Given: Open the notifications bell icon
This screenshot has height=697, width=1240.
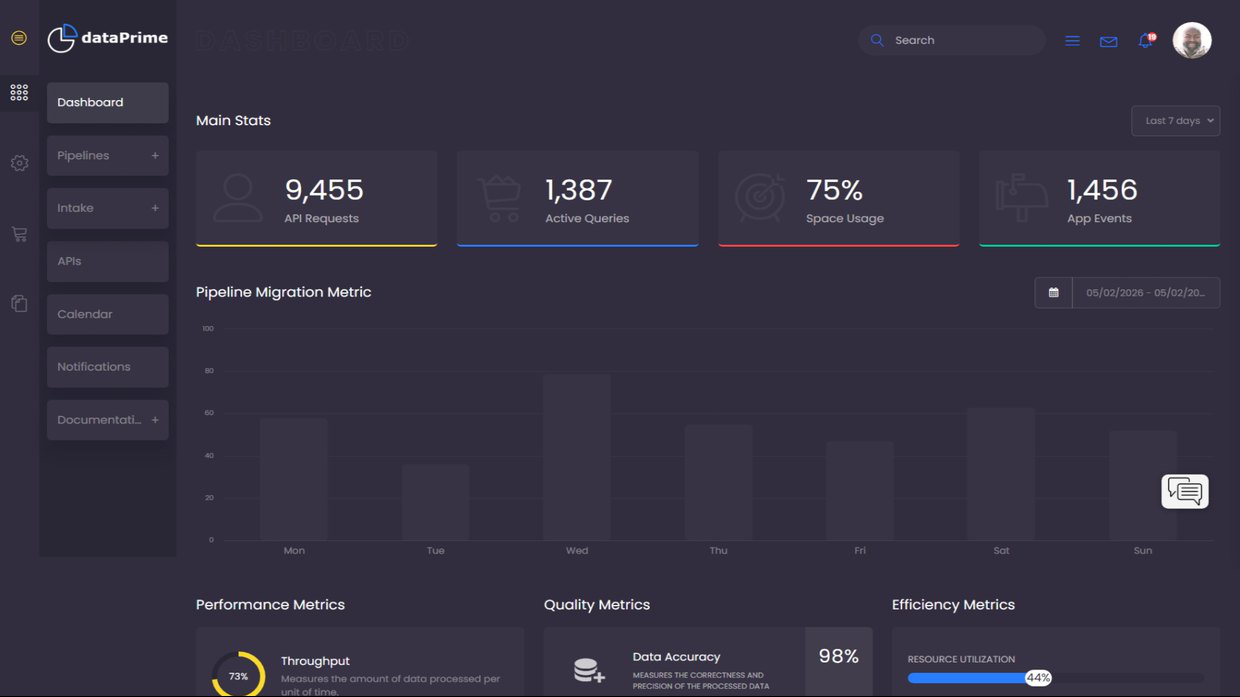Looking at the screenshot, I should [x=1146, y=40].
